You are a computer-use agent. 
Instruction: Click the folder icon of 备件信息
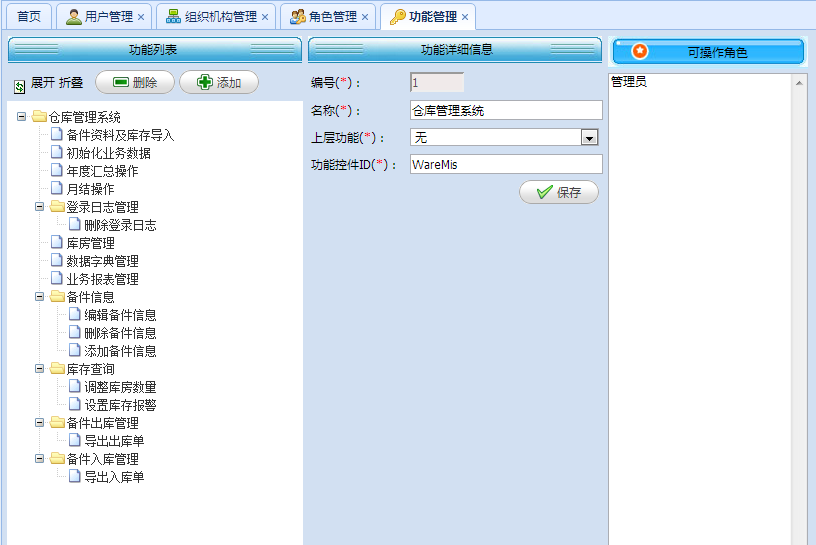point(57,296)
